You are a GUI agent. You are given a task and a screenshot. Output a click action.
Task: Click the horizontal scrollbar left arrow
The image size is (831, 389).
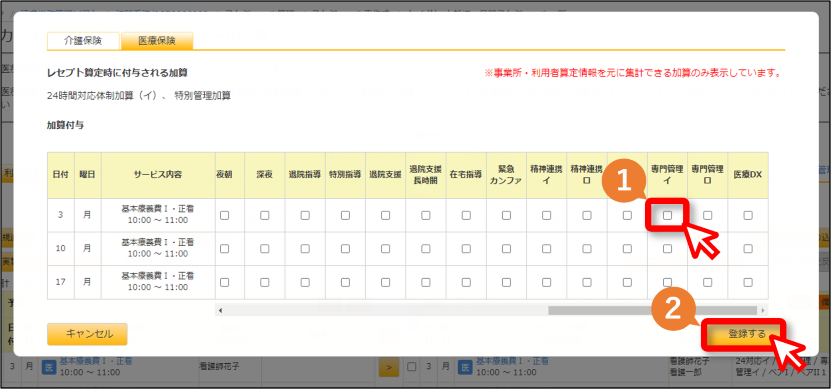220,310
